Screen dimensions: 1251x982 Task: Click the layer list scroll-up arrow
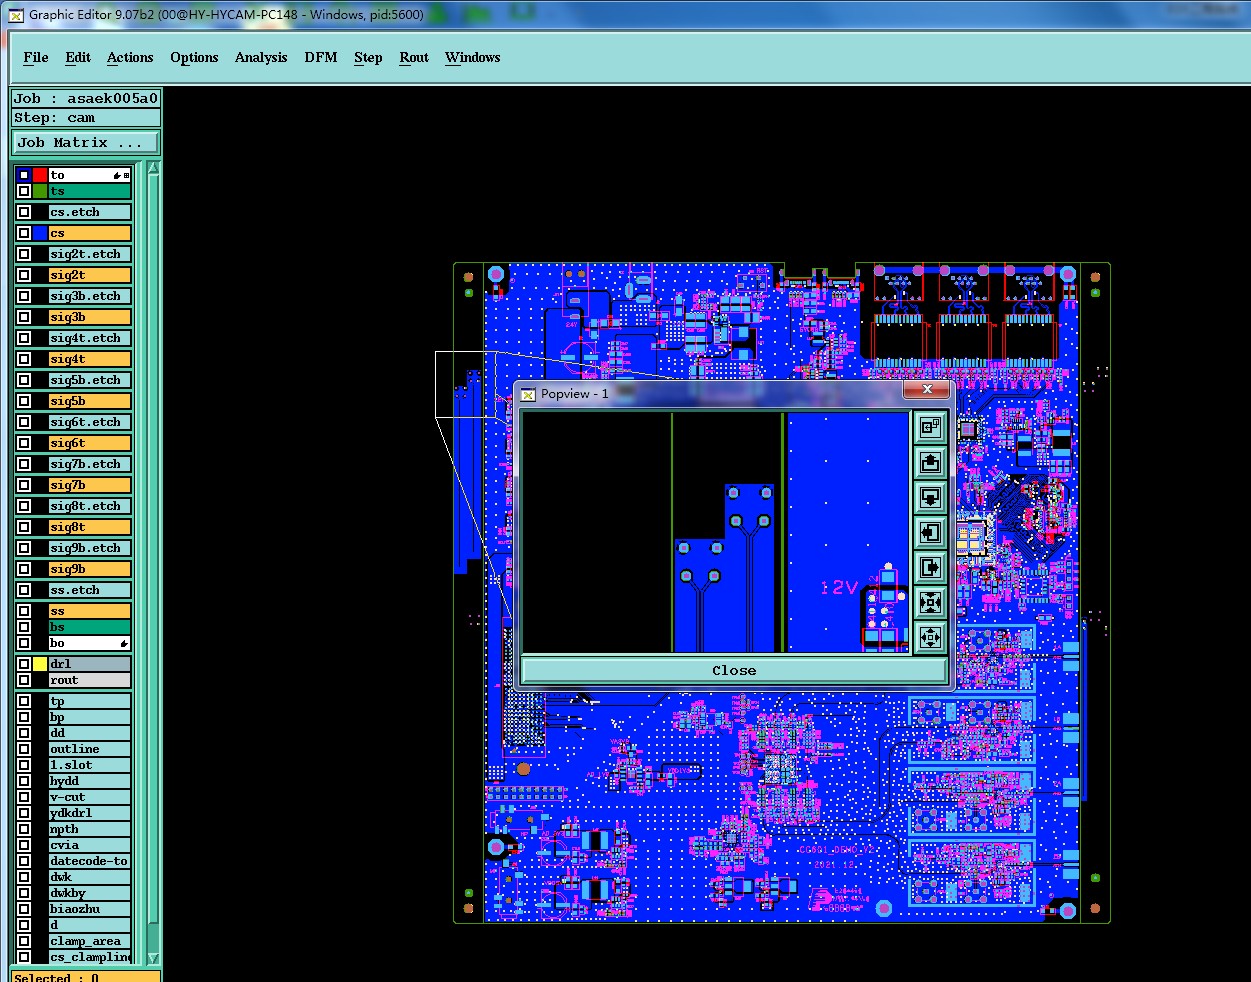[x=153, y=169]
